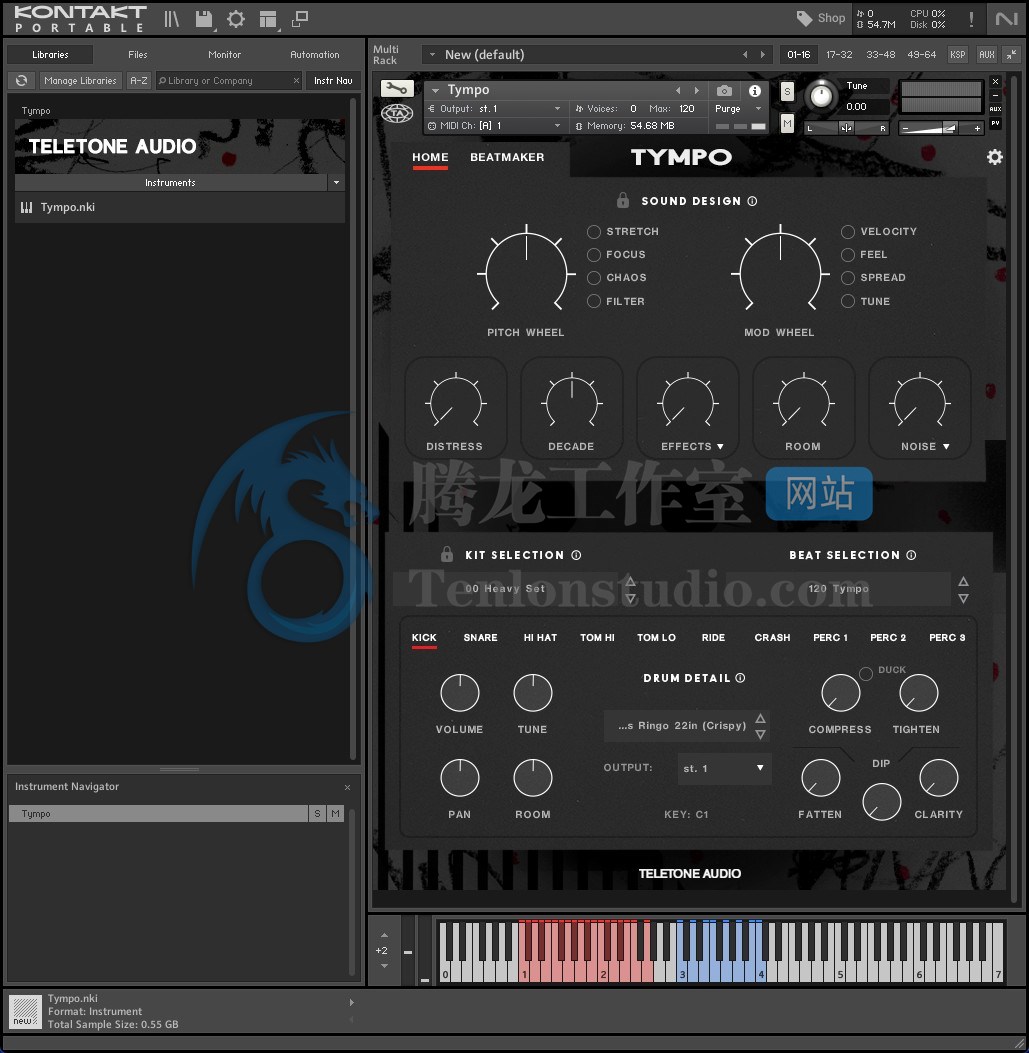Open the instrument info icon
Screen dimensions: 1029x1053
755,90
